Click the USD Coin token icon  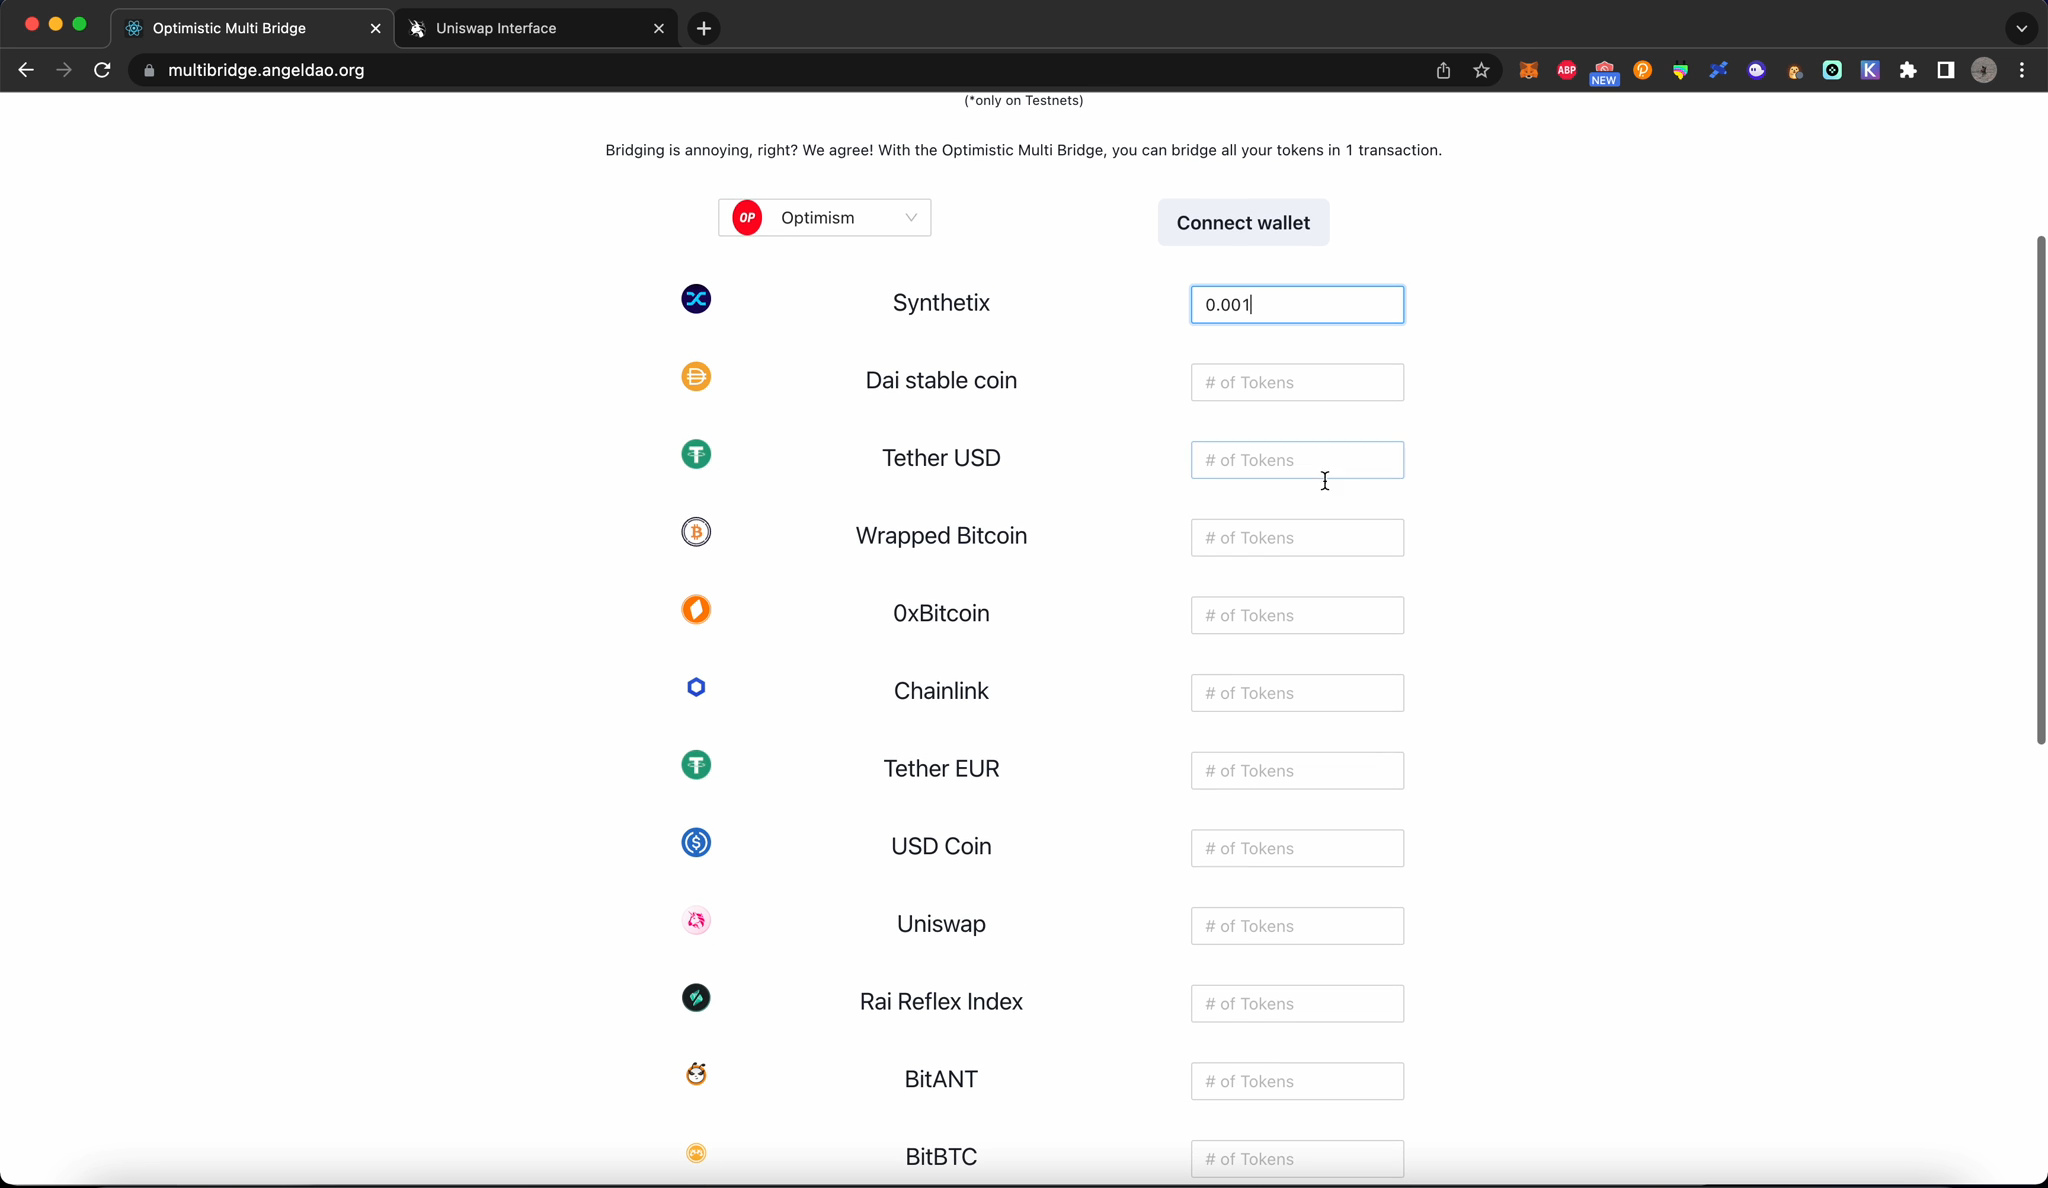[696, 843]
